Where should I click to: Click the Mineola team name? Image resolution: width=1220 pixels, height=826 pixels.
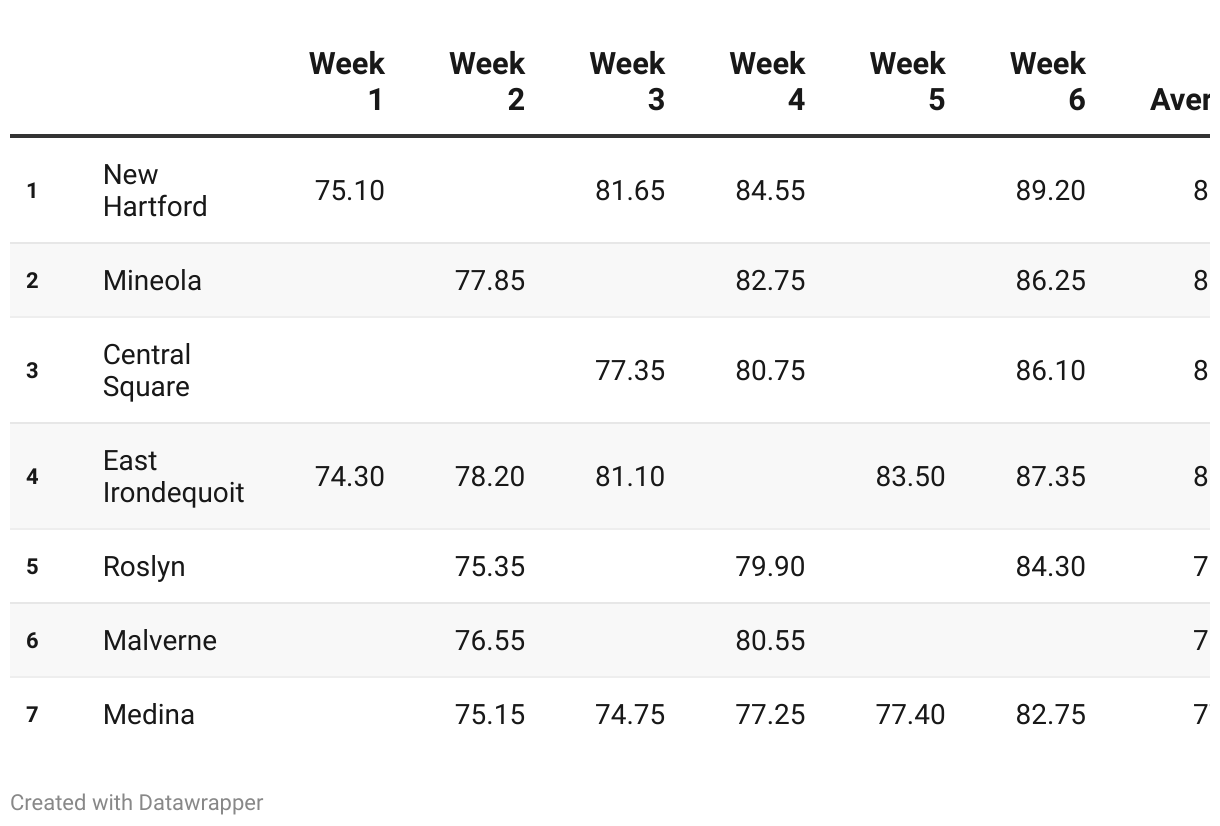pos(152,280)
